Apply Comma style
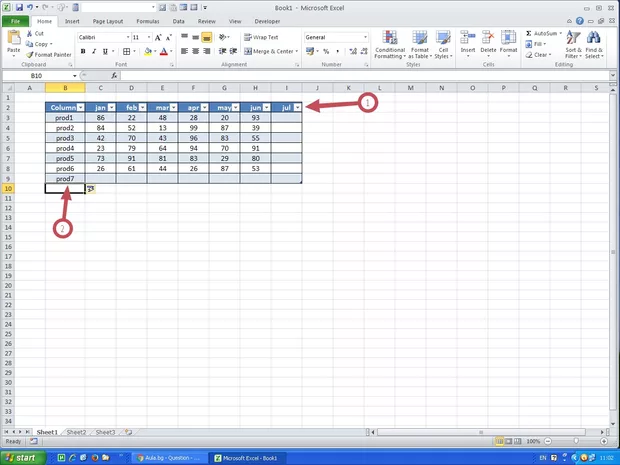 (337, 51)
